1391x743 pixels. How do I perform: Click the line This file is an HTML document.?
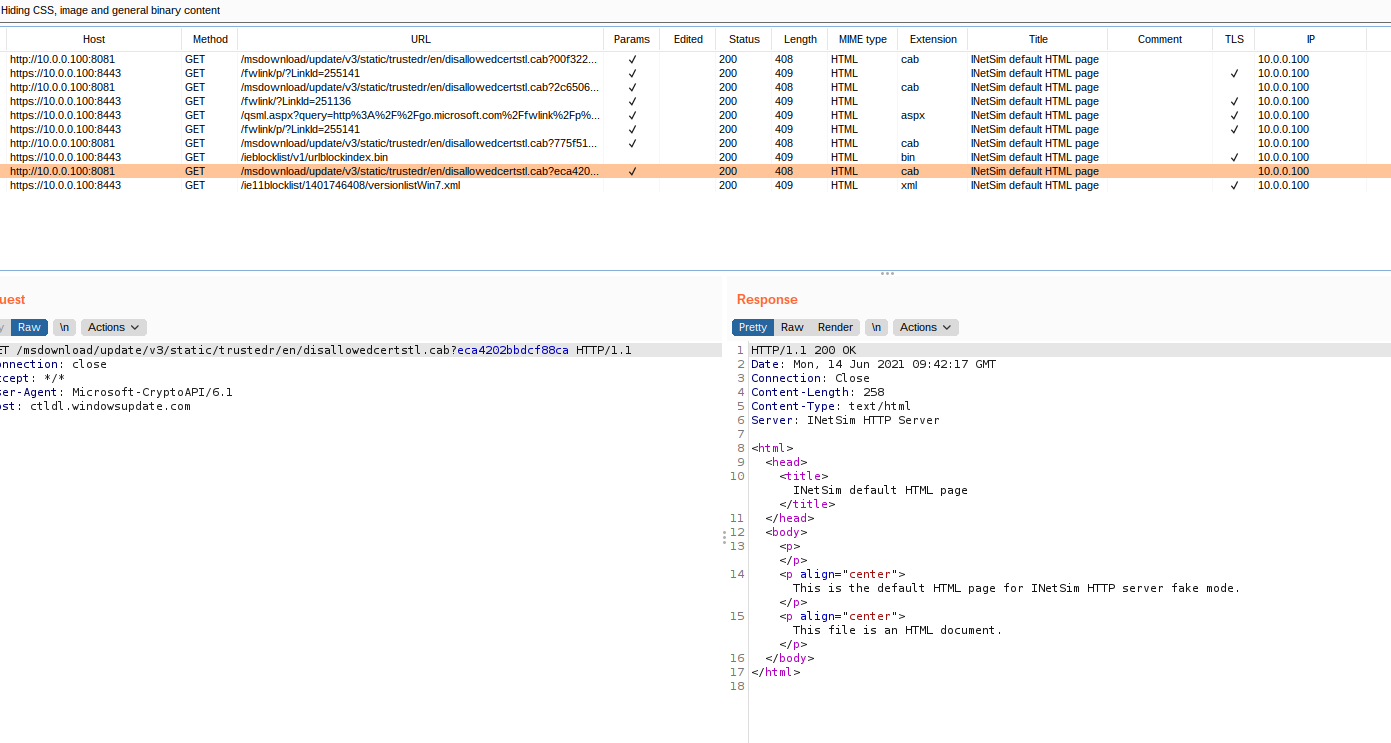(x=897, y=630)
